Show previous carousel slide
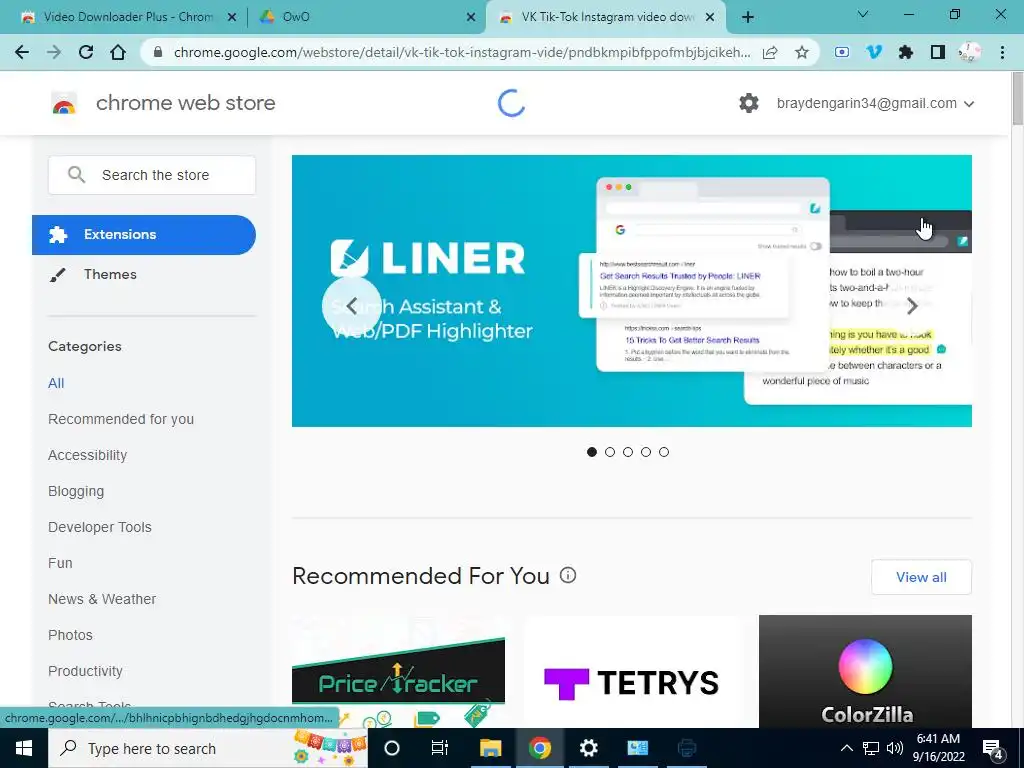The height and width of the screenshot is (768, 1024). pyautogui.click(x=351, y=306)
